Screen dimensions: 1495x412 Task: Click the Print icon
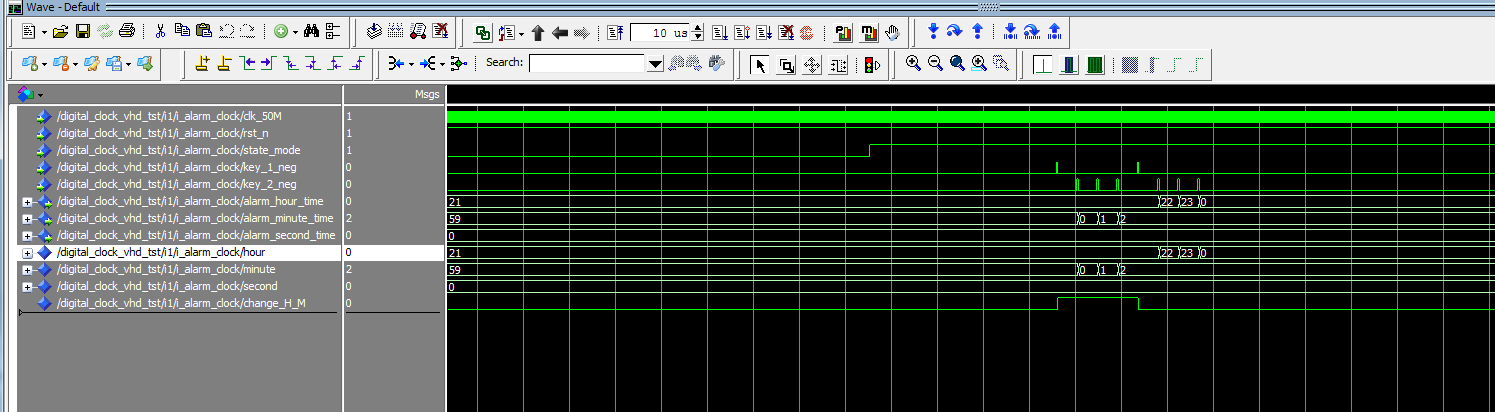(x=127, y=32)
